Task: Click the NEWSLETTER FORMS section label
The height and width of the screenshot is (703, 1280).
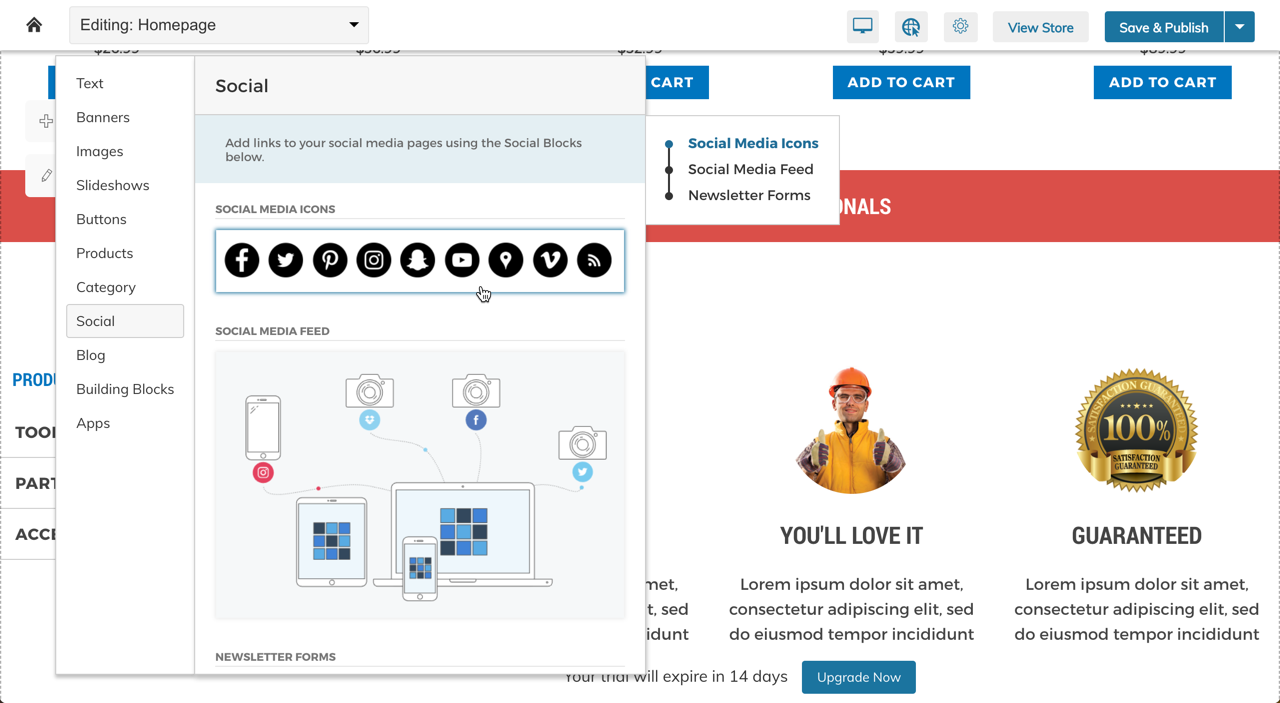Action: 275,657
